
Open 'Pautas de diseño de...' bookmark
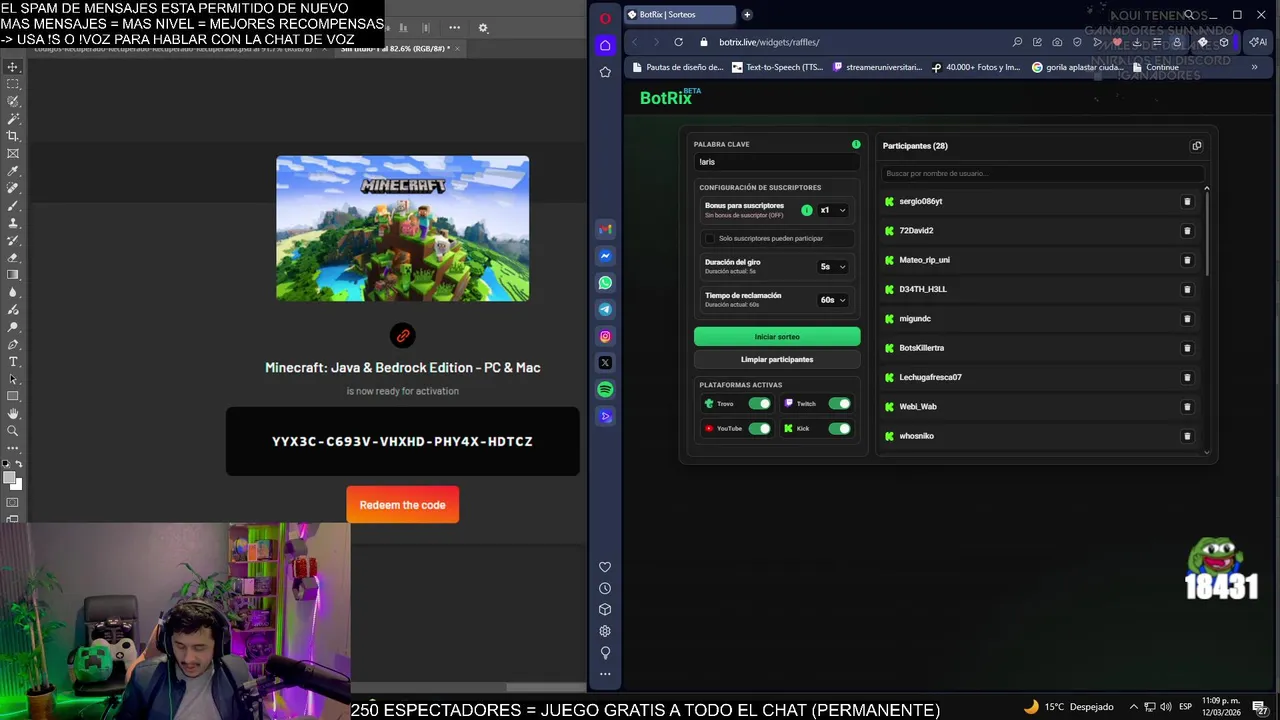(676, 67)
